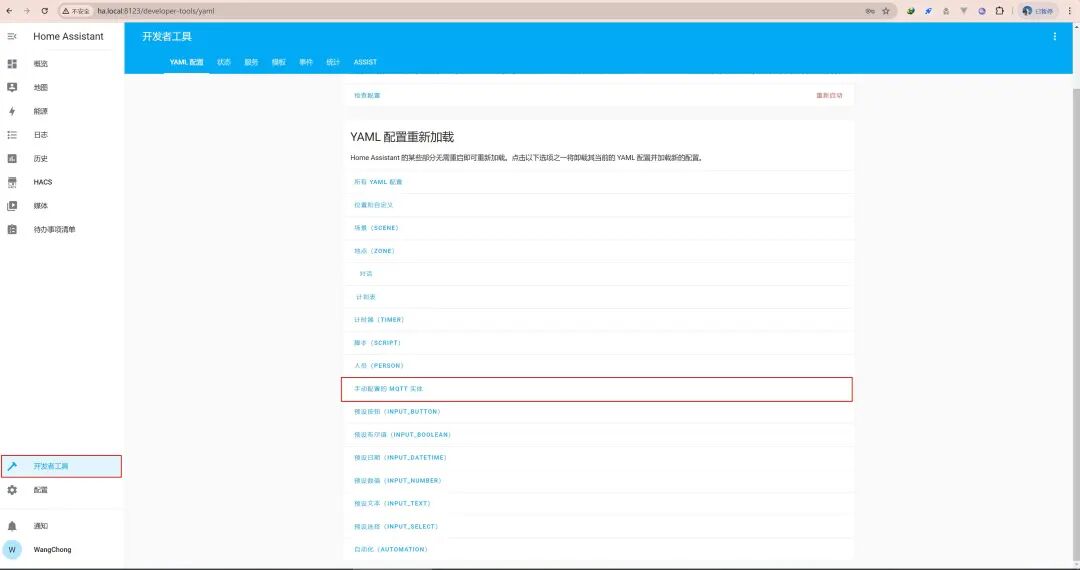The image size is (1080, 570).
Task: Switch to the 模板 template tab
Action: 278,62
